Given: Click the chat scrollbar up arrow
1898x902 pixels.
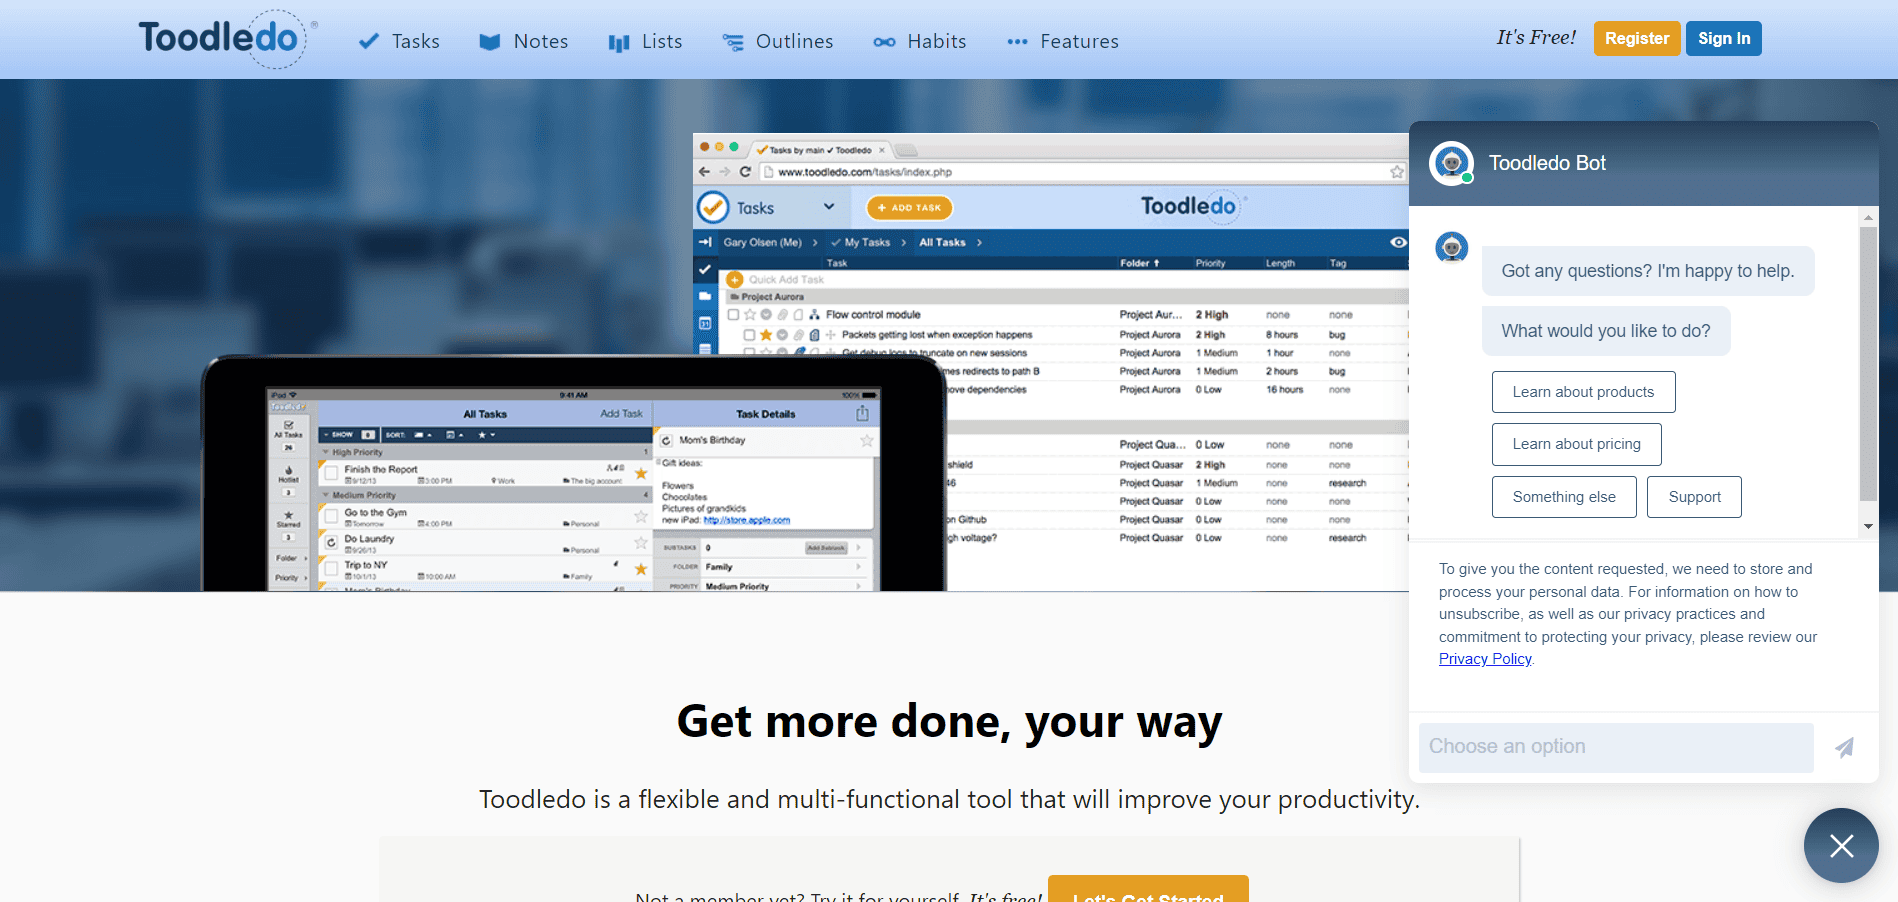Looking at the screenshot, I should coord(1868,217).
